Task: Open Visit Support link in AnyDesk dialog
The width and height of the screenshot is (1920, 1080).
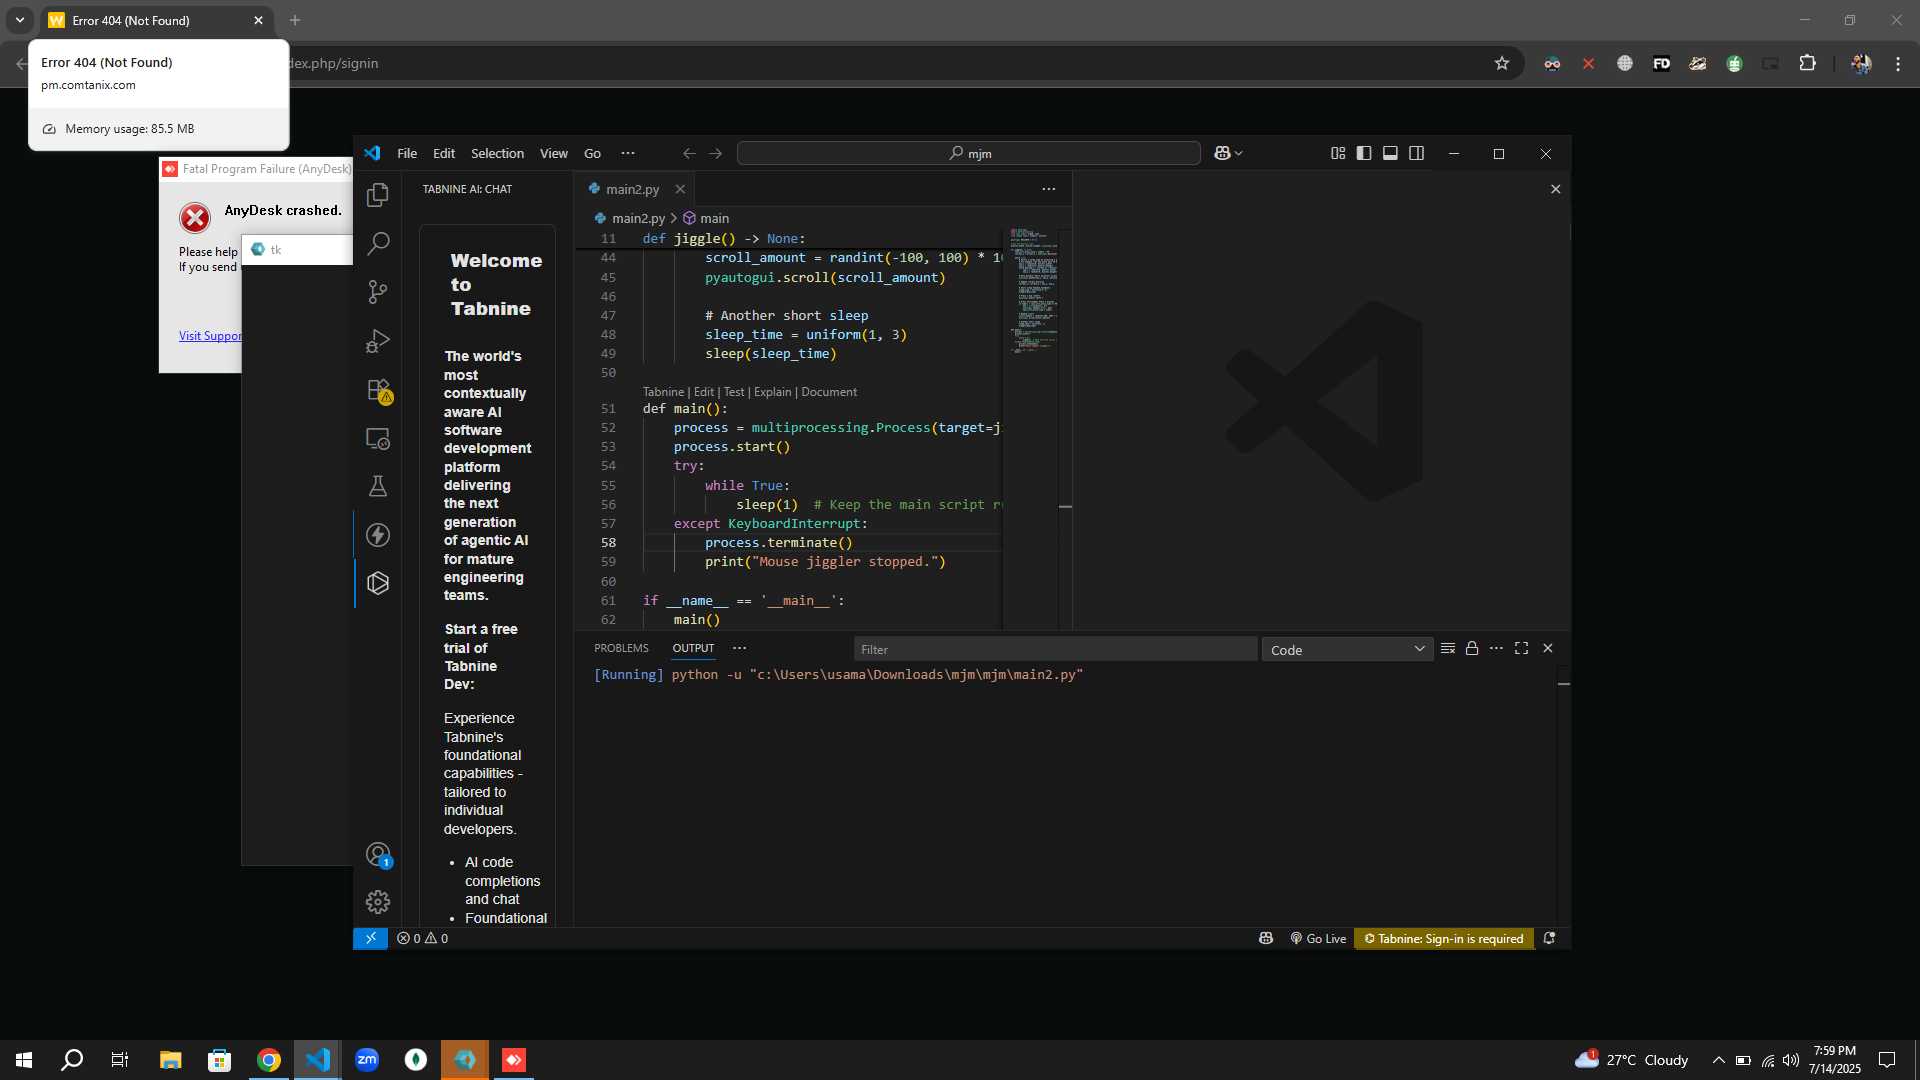Action: coord(210,336)
